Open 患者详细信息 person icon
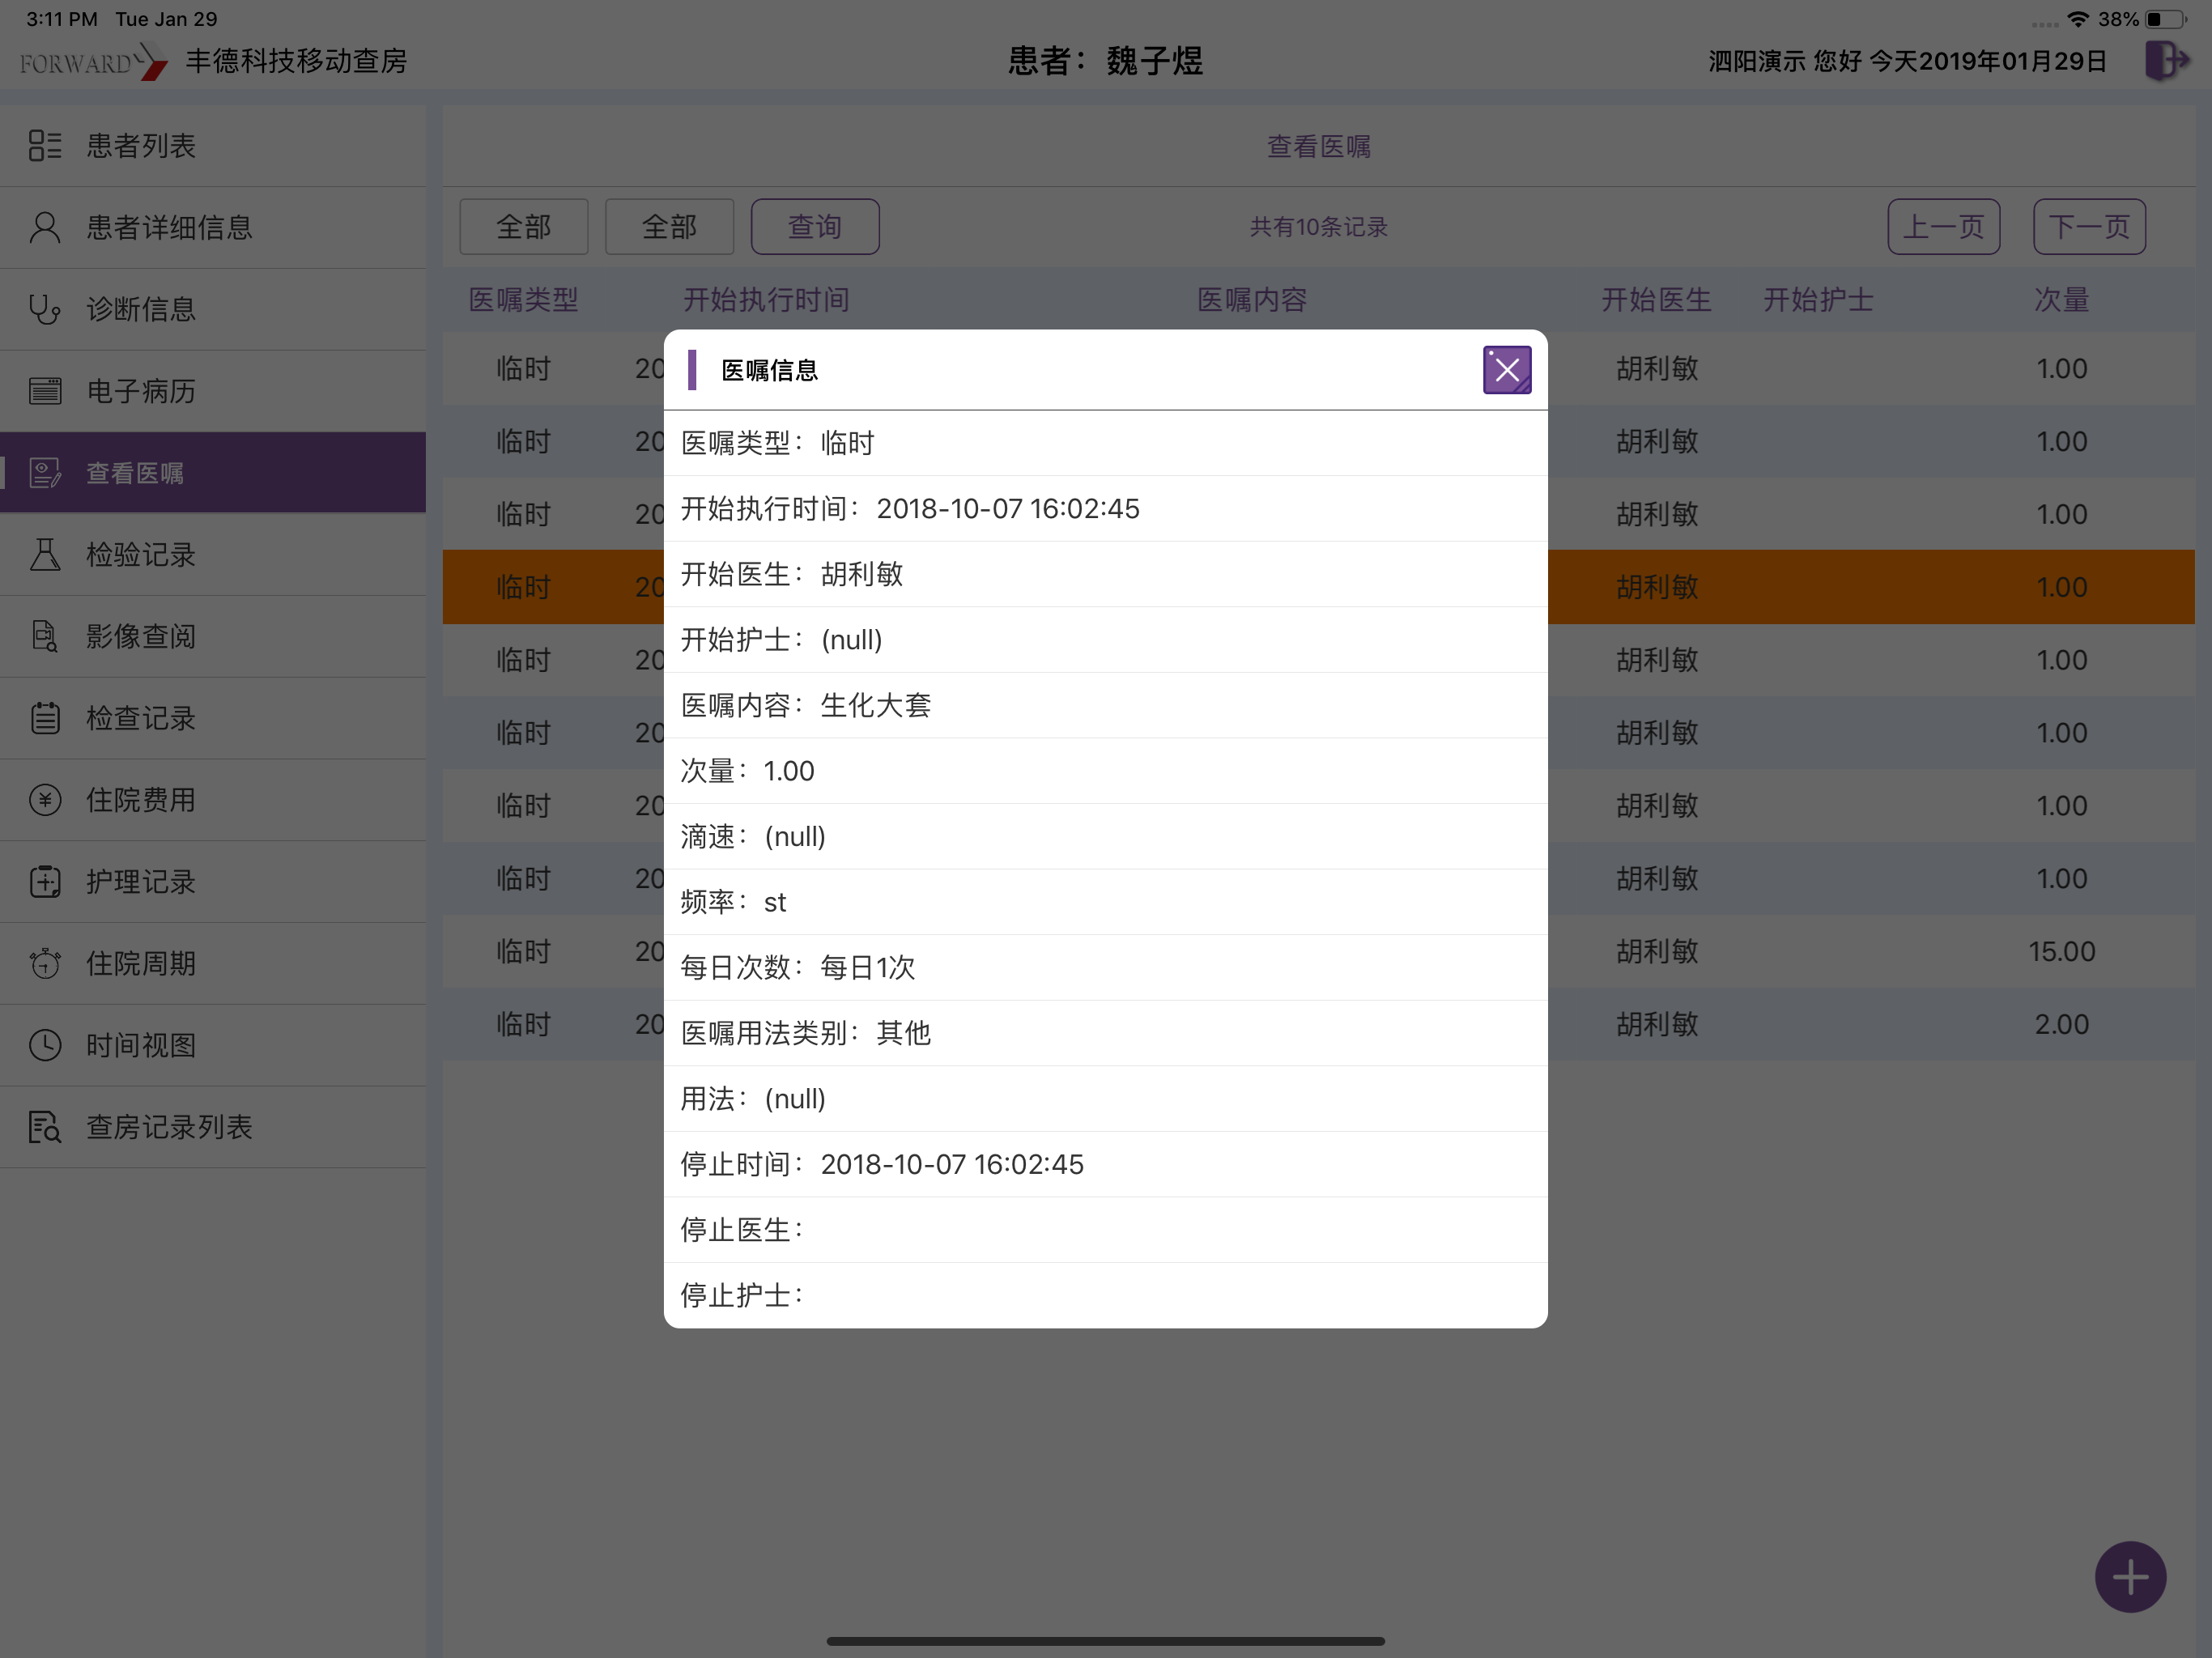Viewport: 2212px width, 1658px height. (45, 228)
